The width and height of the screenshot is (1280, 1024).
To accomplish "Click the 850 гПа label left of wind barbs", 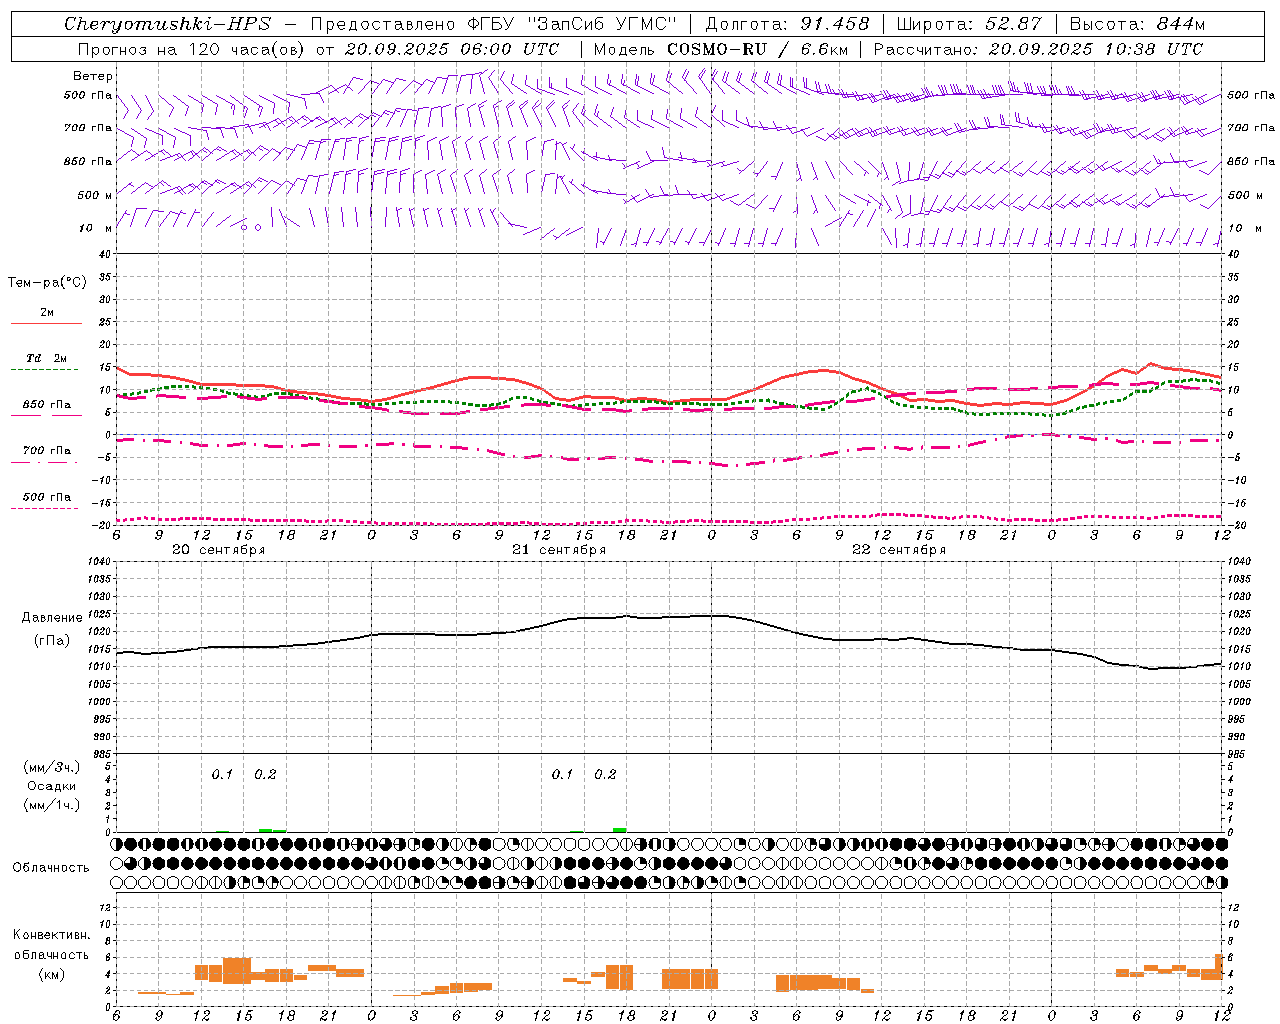I will click(88, 161).
